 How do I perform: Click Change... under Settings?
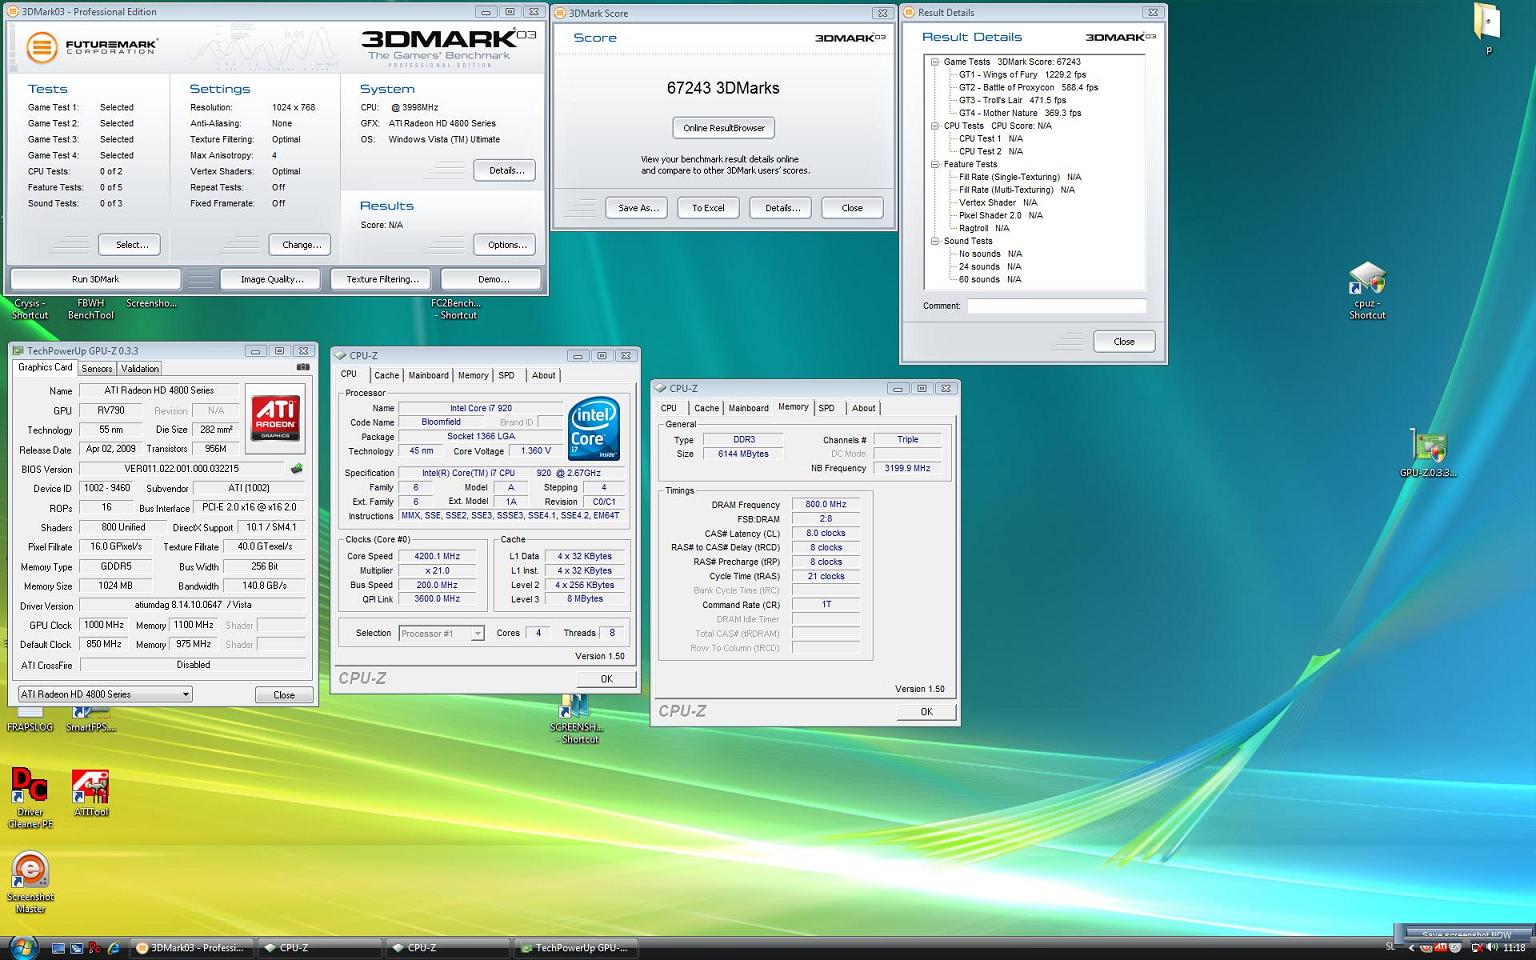(x=302, y=244)
